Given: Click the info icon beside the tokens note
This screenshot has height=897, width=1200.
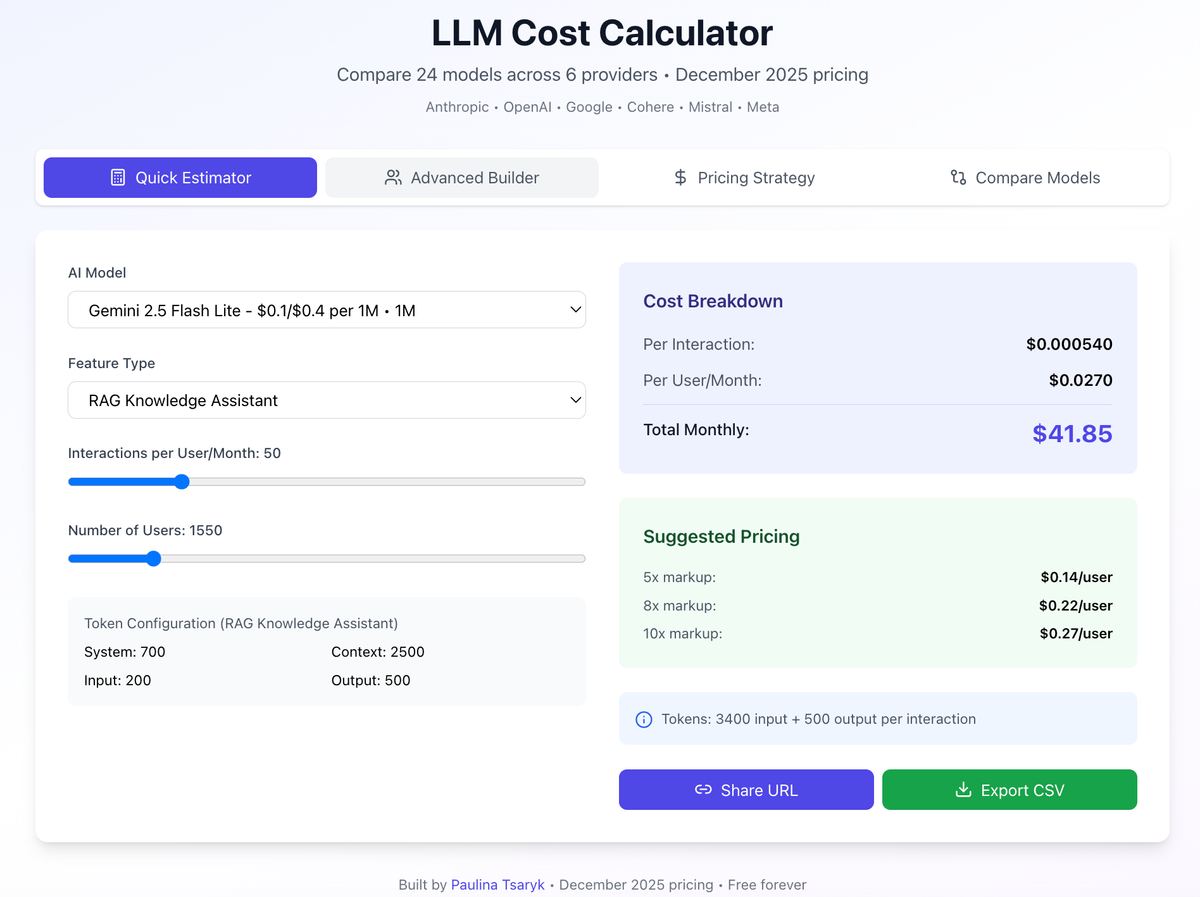Looking at the screenshot, I should click(x=643, y=719).
